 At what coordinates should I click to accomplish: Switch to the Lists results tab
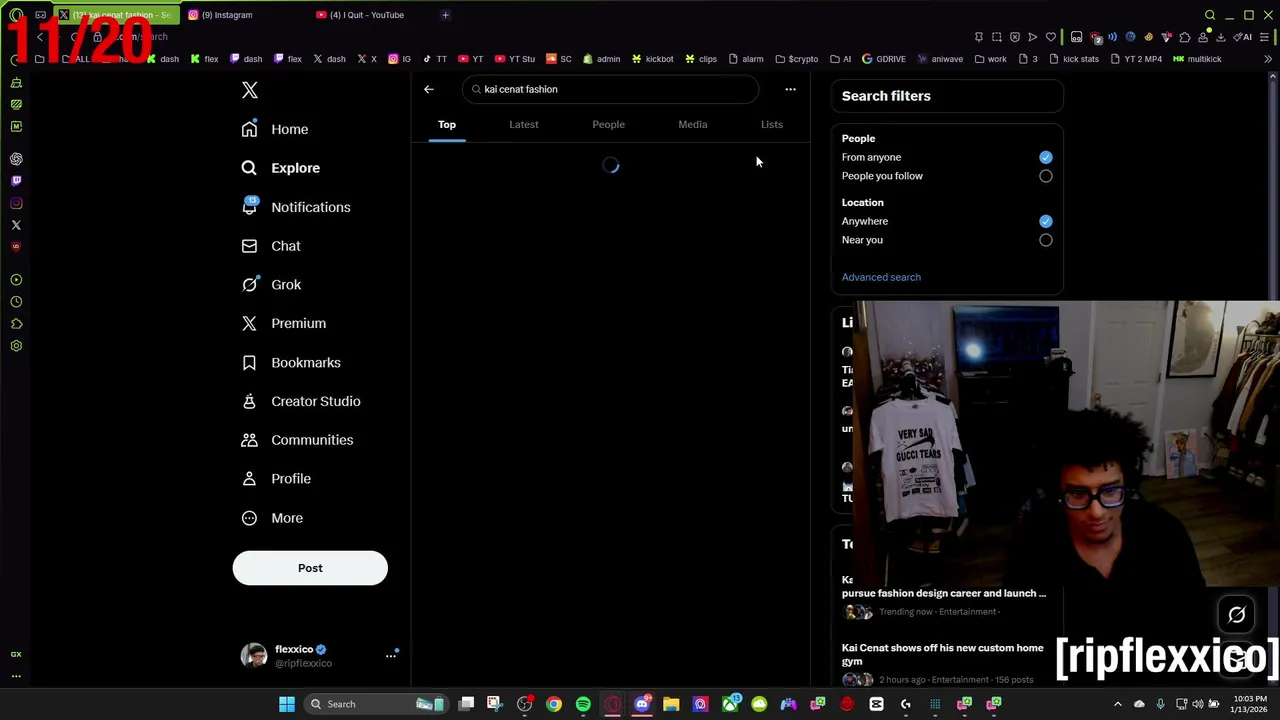click(772, 125)
